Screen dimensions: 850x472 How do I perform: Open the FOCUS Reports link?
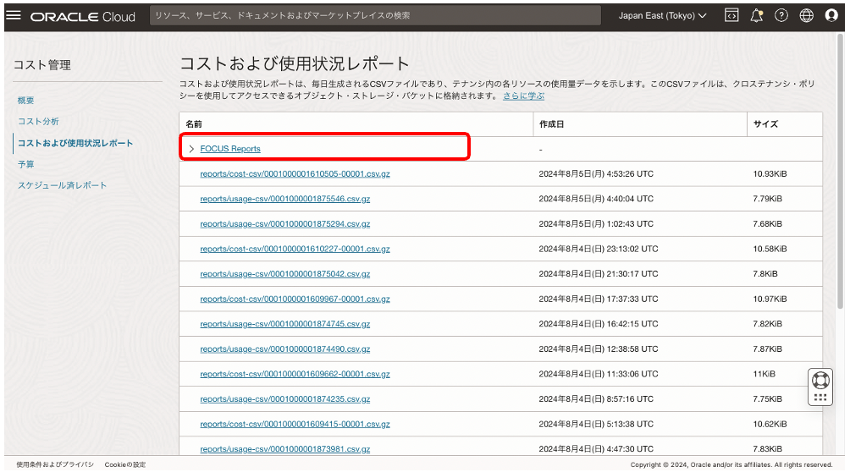[230, 148]
